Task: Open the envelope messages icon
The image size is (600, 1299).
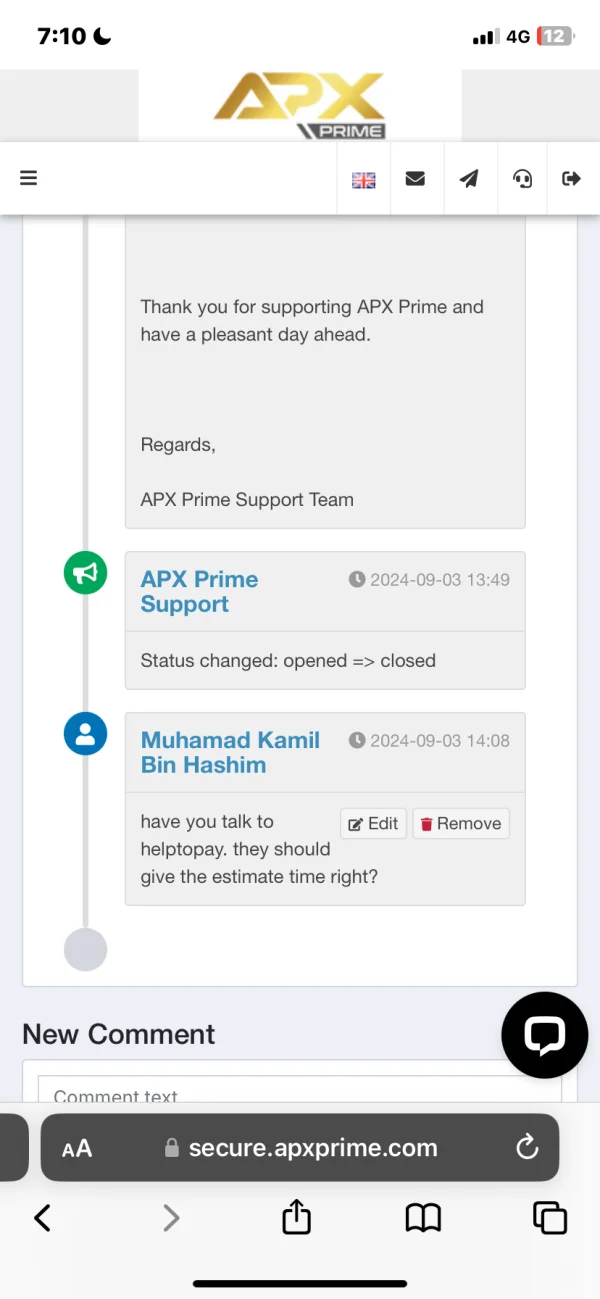Action: [415, 179]
